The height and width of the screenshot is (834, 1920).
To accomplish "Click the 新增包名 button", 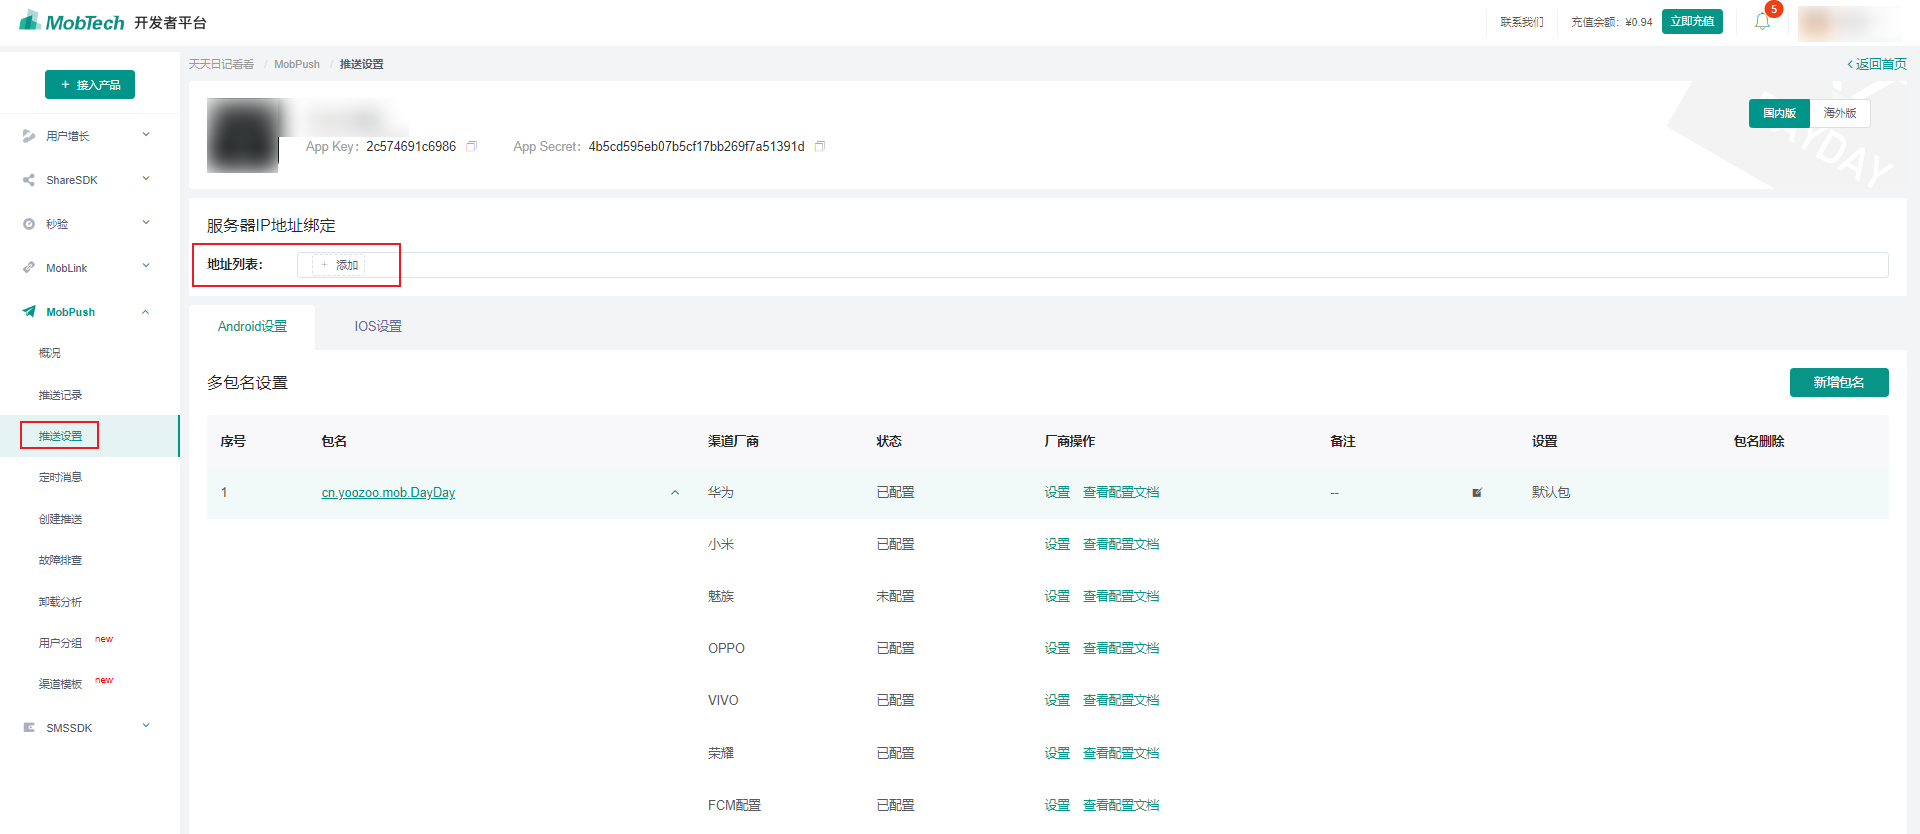I will 1839,382.
